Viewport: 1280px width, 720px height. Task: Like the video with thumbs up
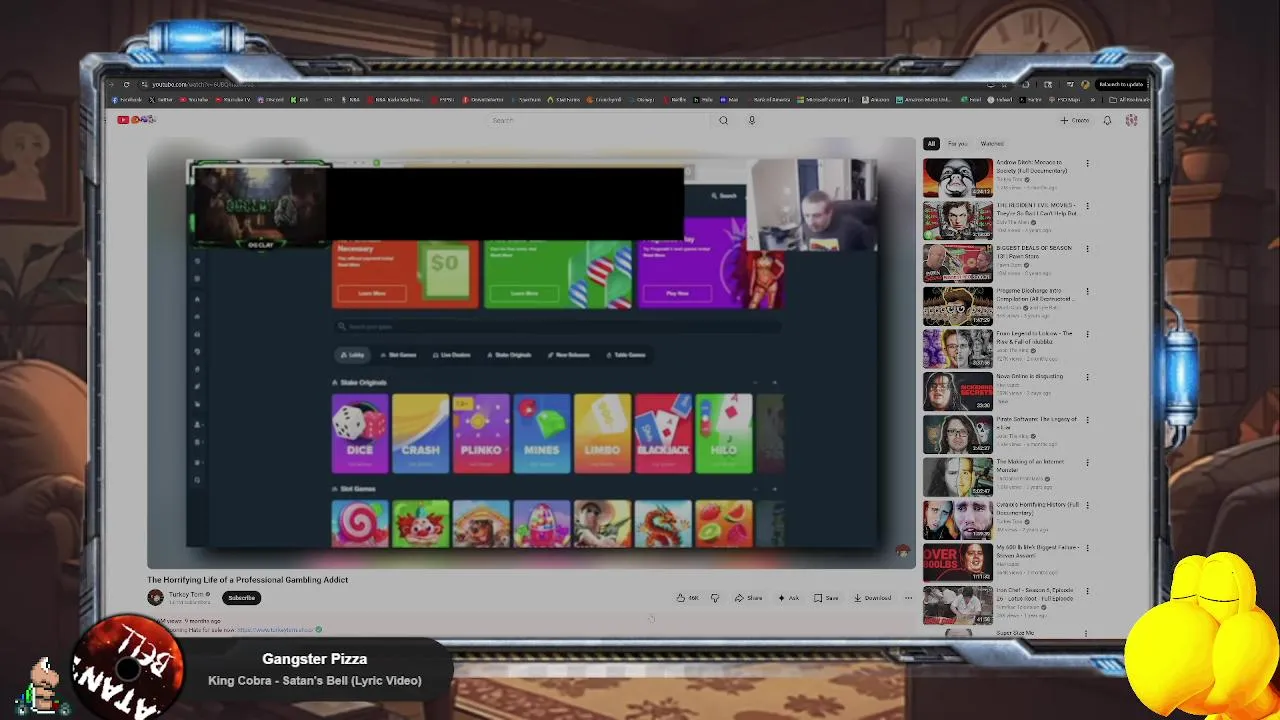pos(687,598)
